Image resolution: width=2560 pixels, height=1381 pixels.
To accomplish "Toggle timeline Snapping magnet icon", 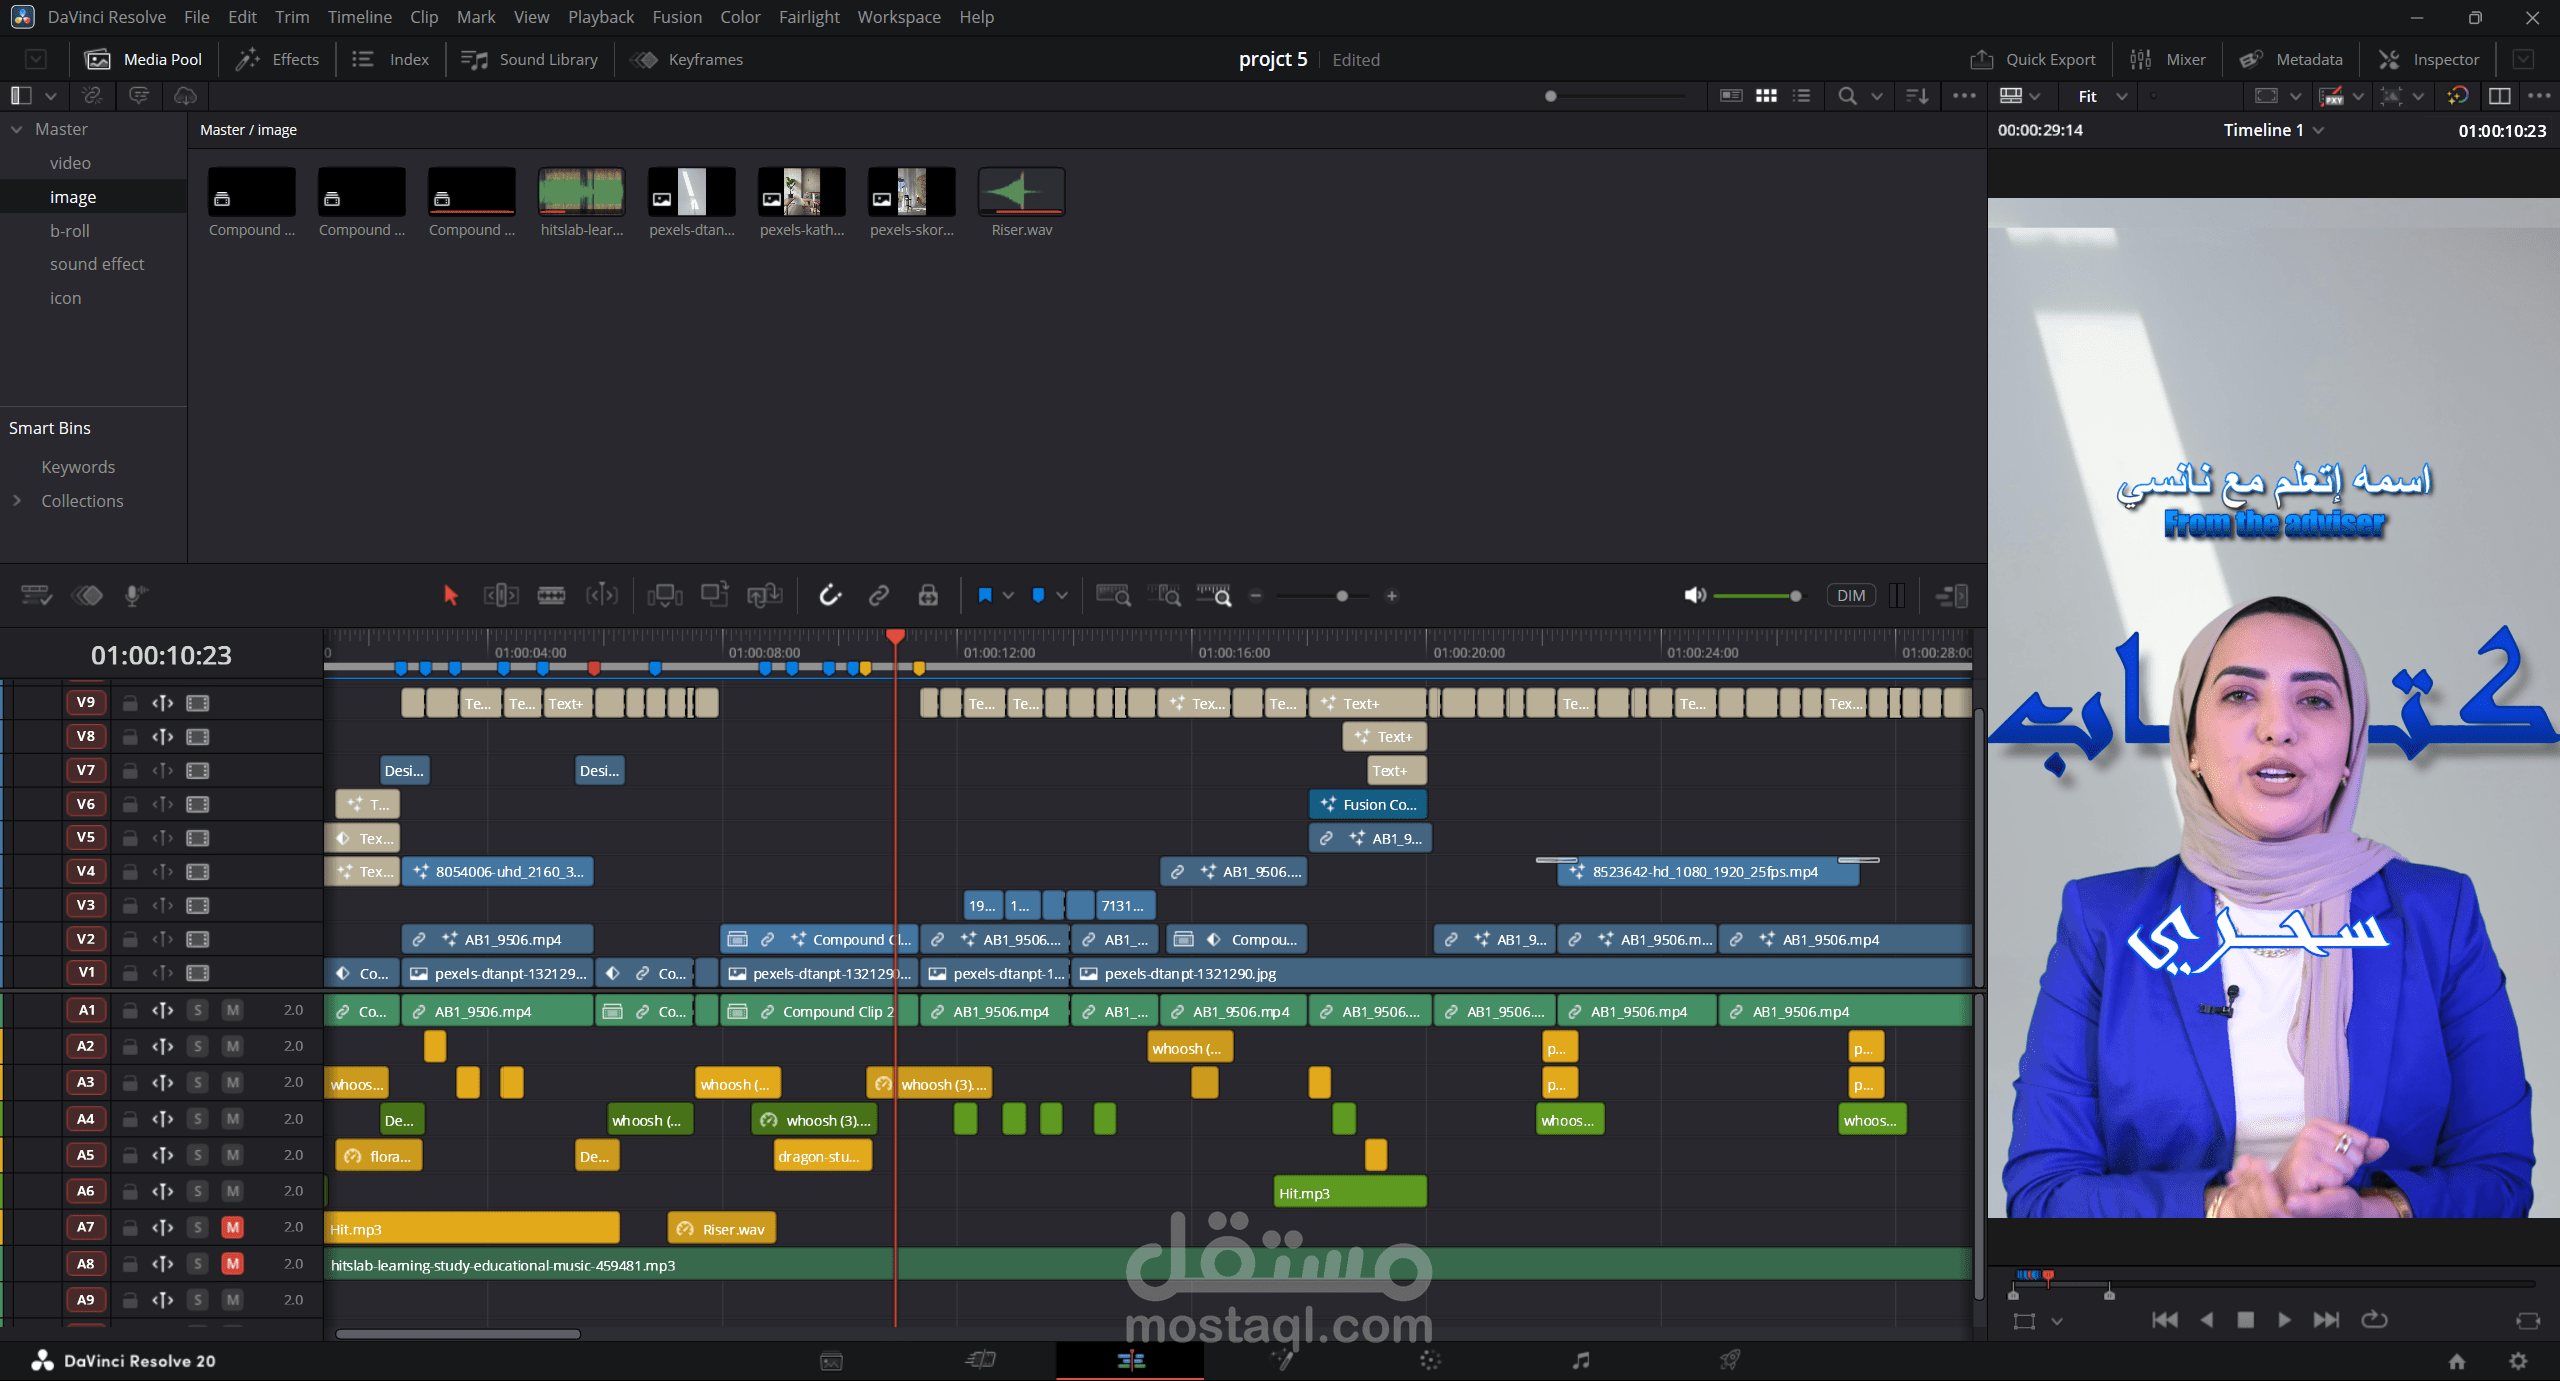I will (x=830, y=596).
